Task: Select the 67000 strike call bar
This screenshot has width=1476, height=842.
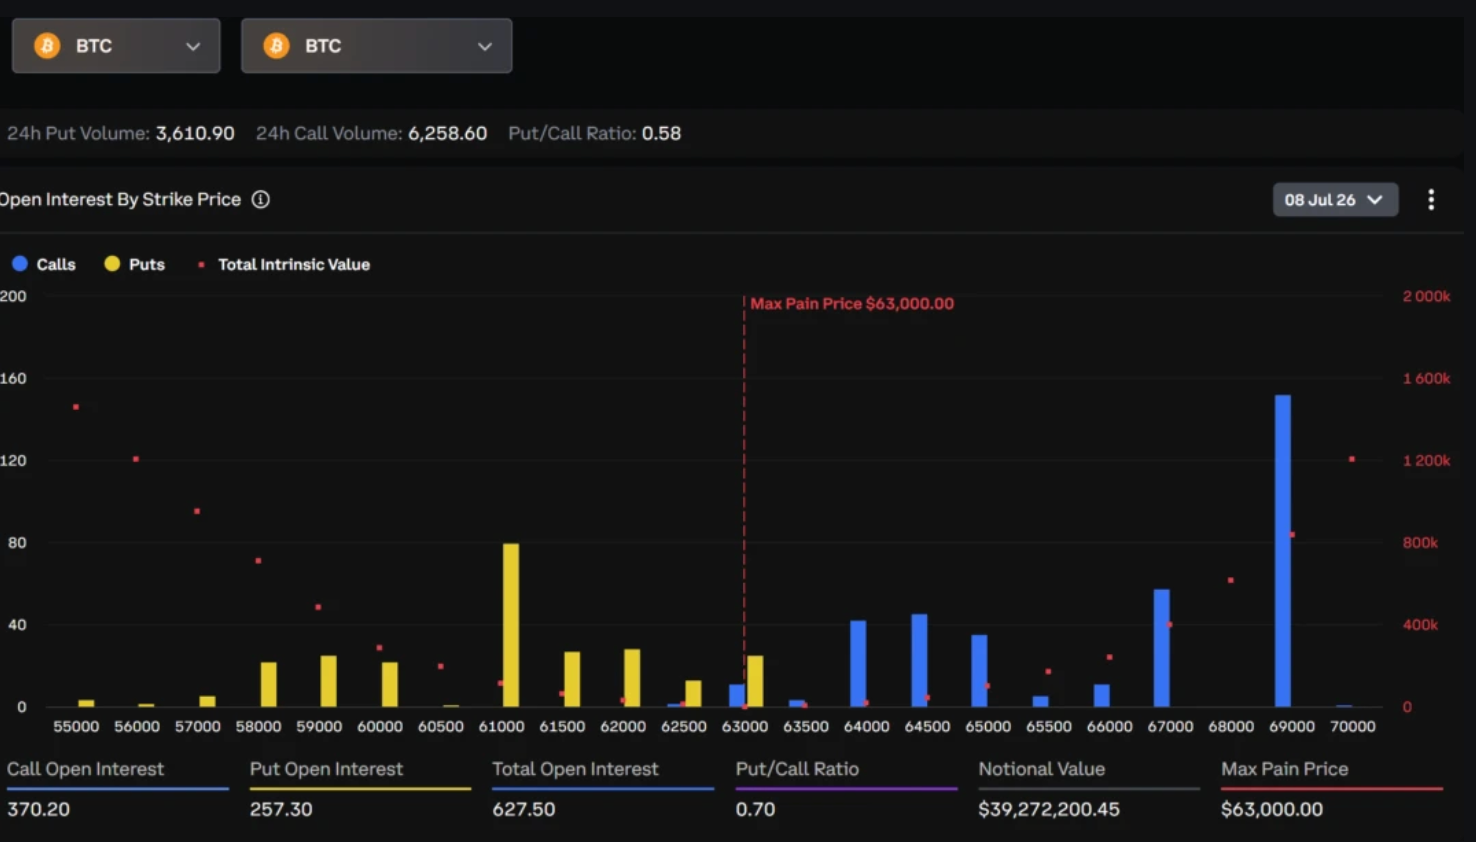Action: coord(1162,648)
